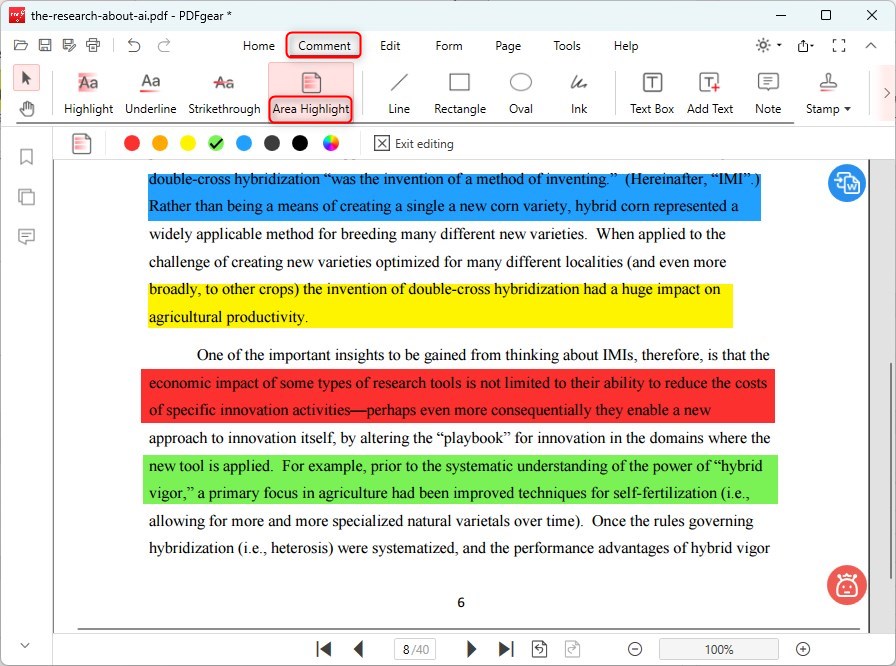Screen dimensions: 896x666
Task: Open the share dropdown menu
Action: point(805,46)
